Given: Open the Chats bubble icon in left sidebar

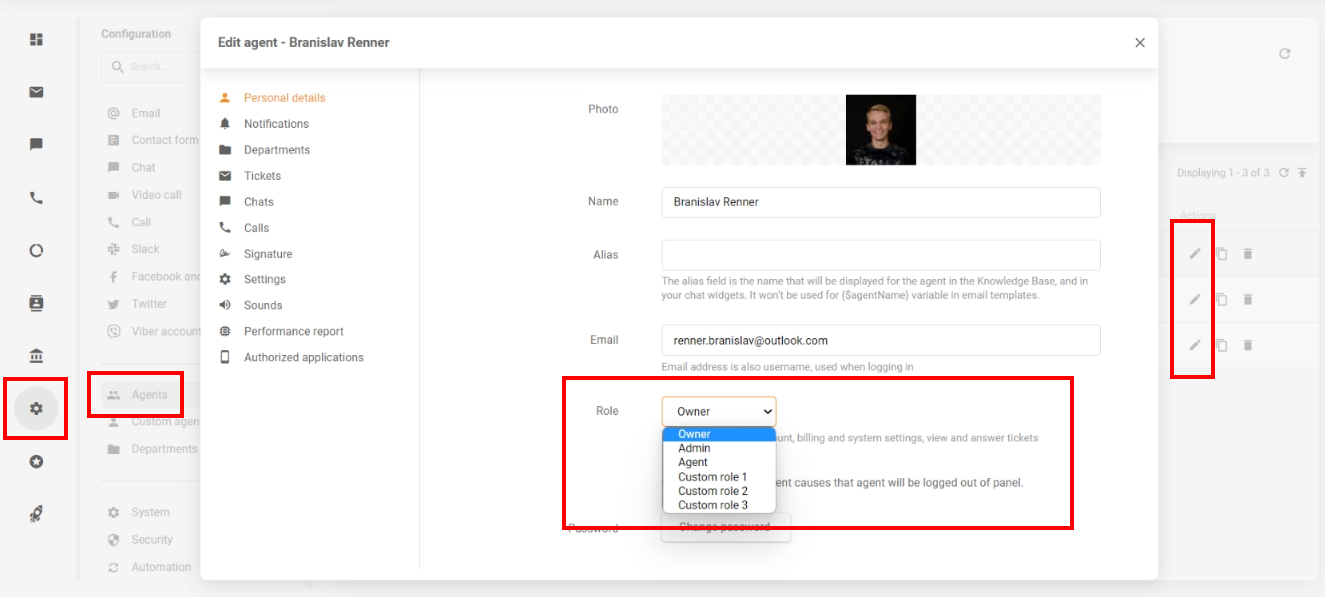Looking at the screenshot, I should [x=36, y=144].
